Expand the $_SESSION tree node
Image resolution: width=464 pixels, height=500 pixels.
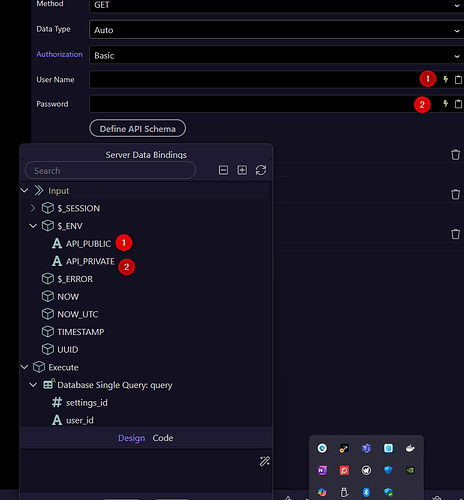33,208
